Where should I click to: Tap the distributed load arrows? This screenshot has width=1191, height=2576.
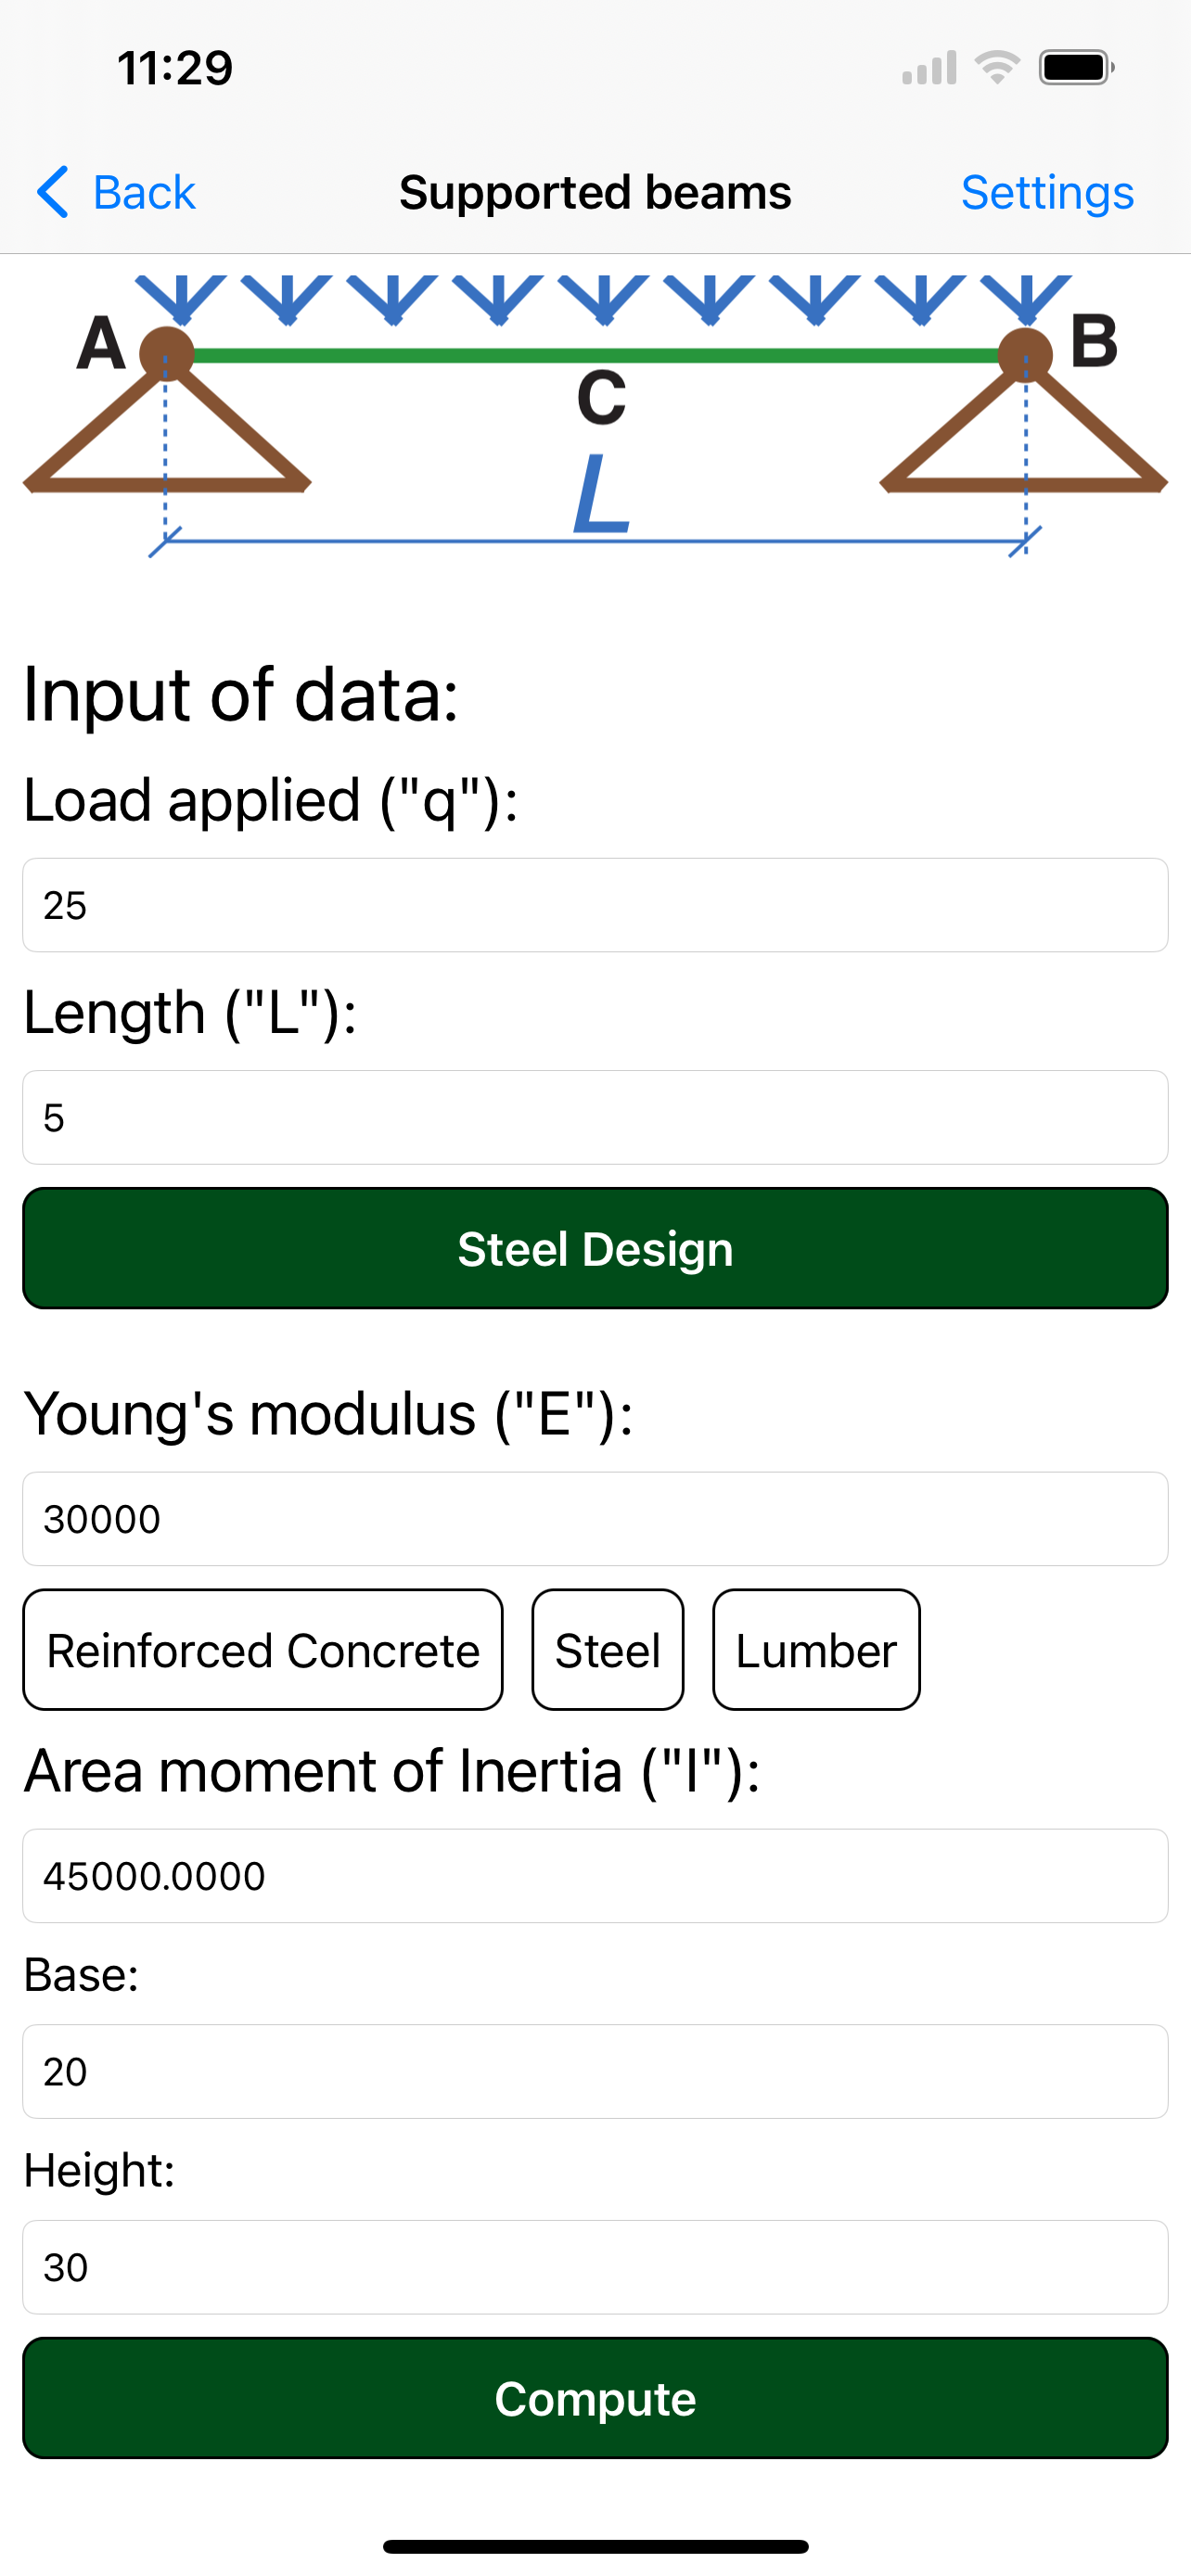point(603,300)
